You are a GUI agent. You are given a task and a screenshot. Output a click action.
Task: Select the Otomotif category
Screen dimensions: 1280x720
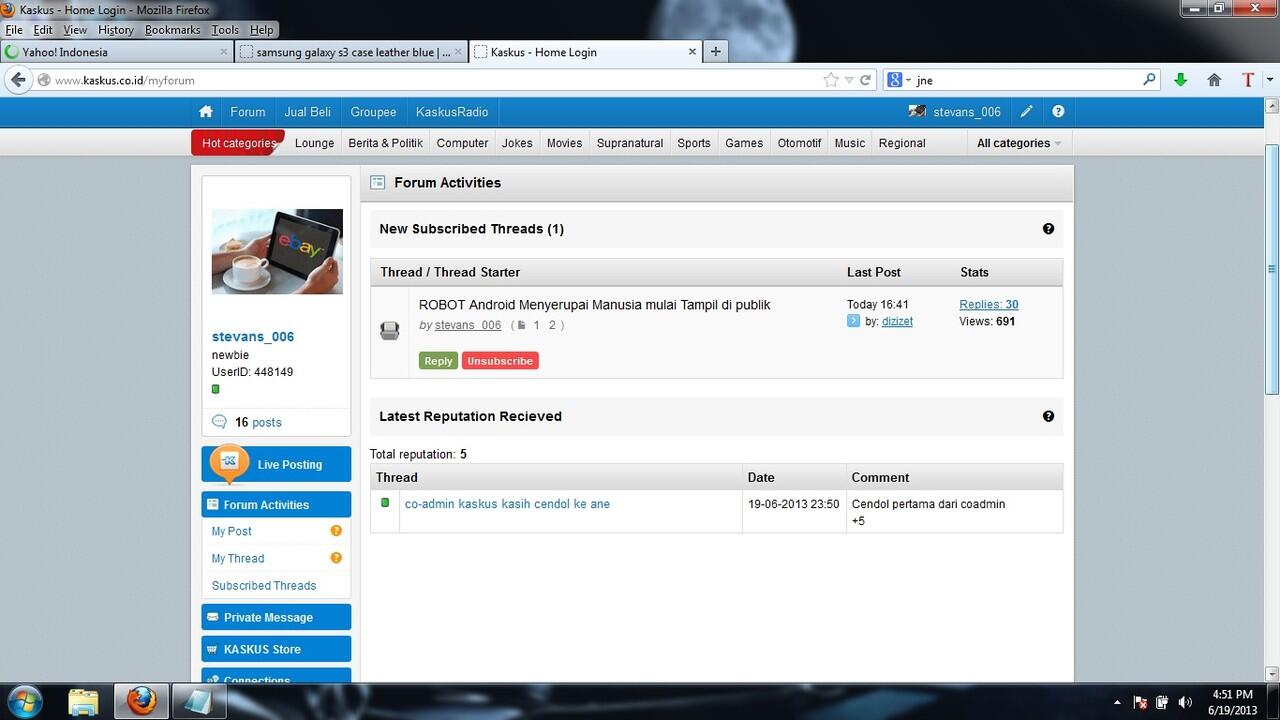(x=800, y=143)
